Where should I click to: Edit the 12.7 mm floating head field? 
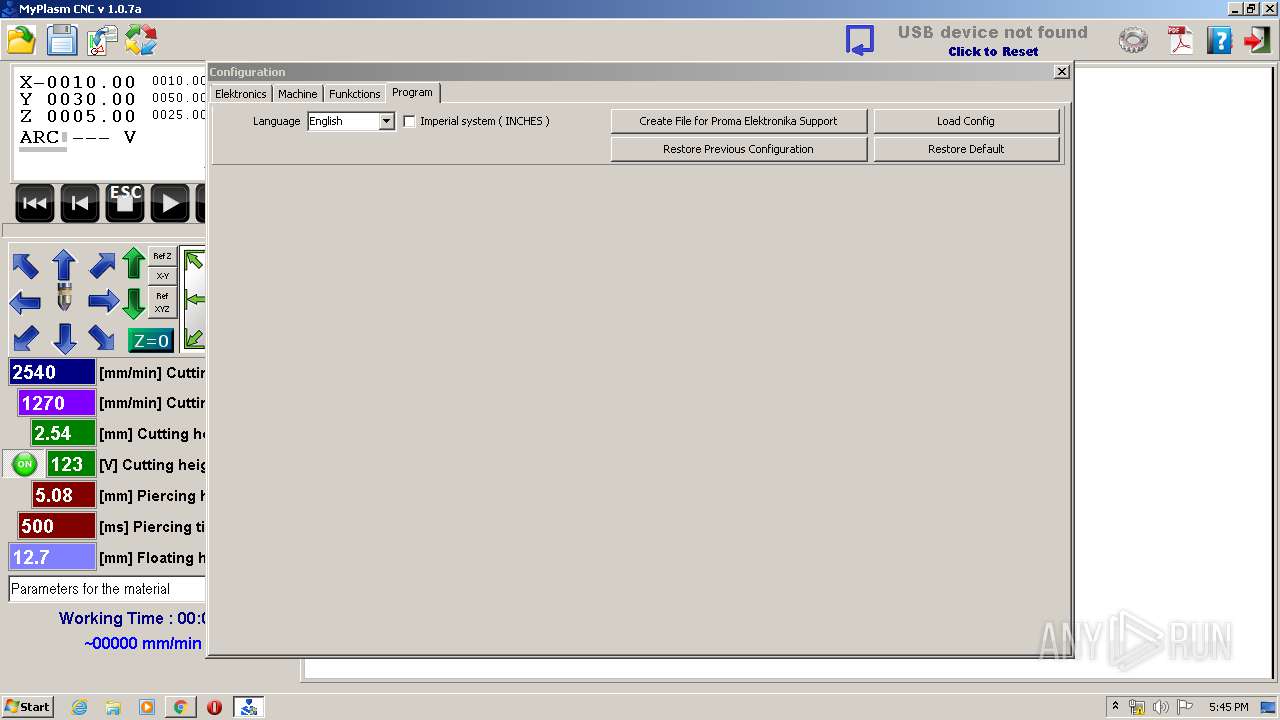coord(52,557)
